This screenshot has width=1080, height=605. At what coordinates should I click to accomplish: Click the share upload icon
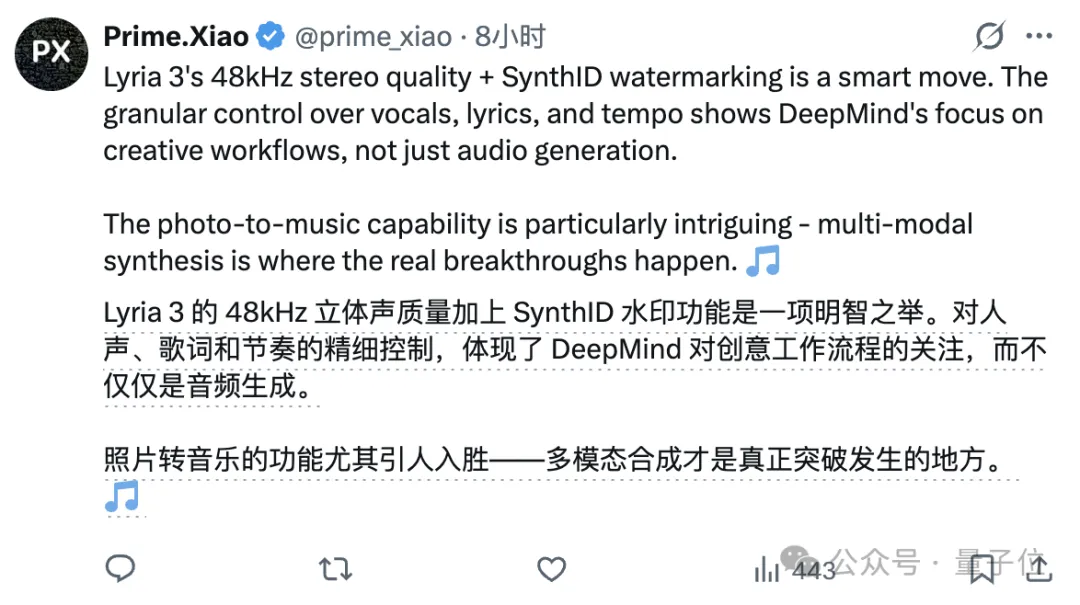click(x=1040, y=568)
